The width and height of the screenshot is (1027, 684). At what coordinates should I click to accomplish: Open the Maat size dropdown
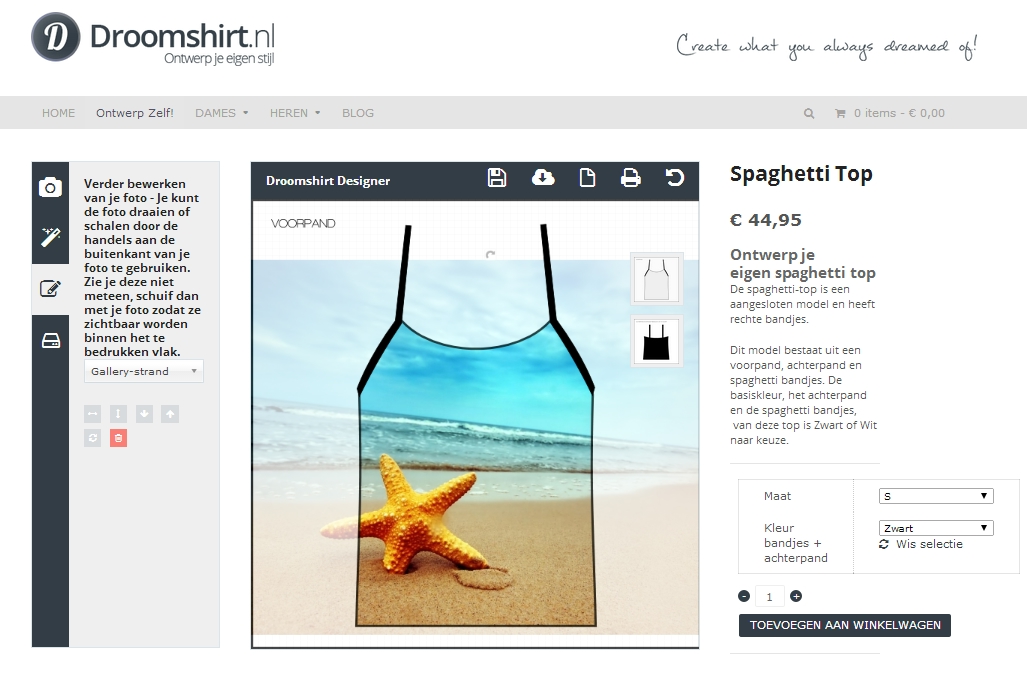(936, 497)
